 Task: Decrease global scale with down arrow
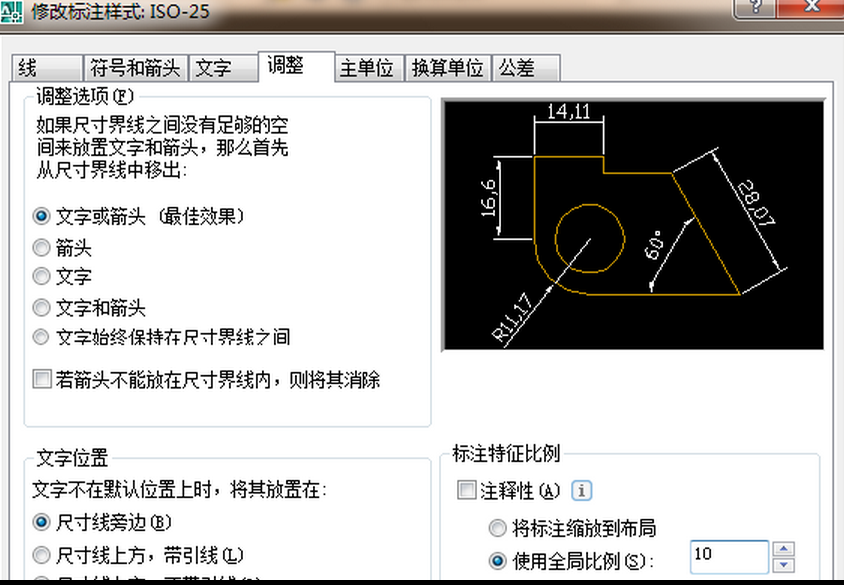click(783, 564)
